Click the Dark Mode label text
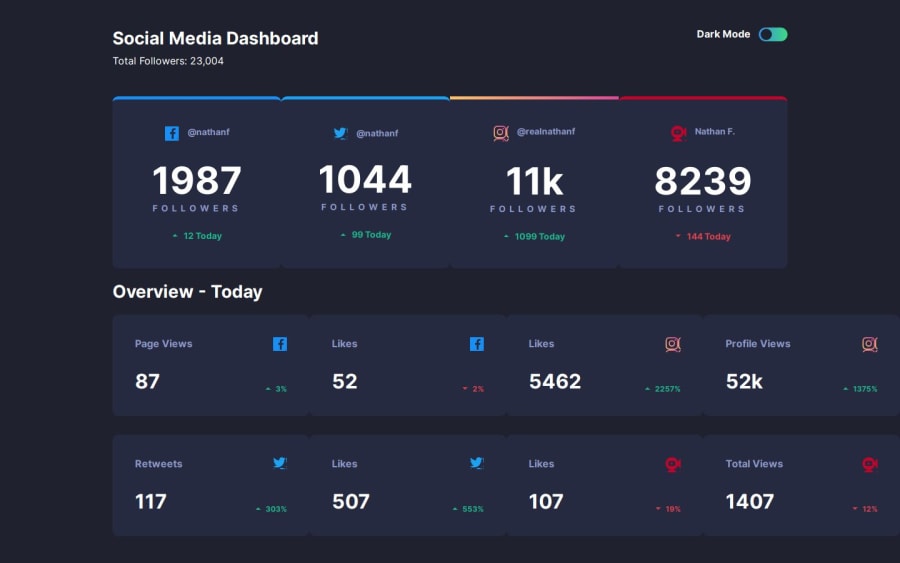Viewport: 900px width, 563px height. coord(723,34)
